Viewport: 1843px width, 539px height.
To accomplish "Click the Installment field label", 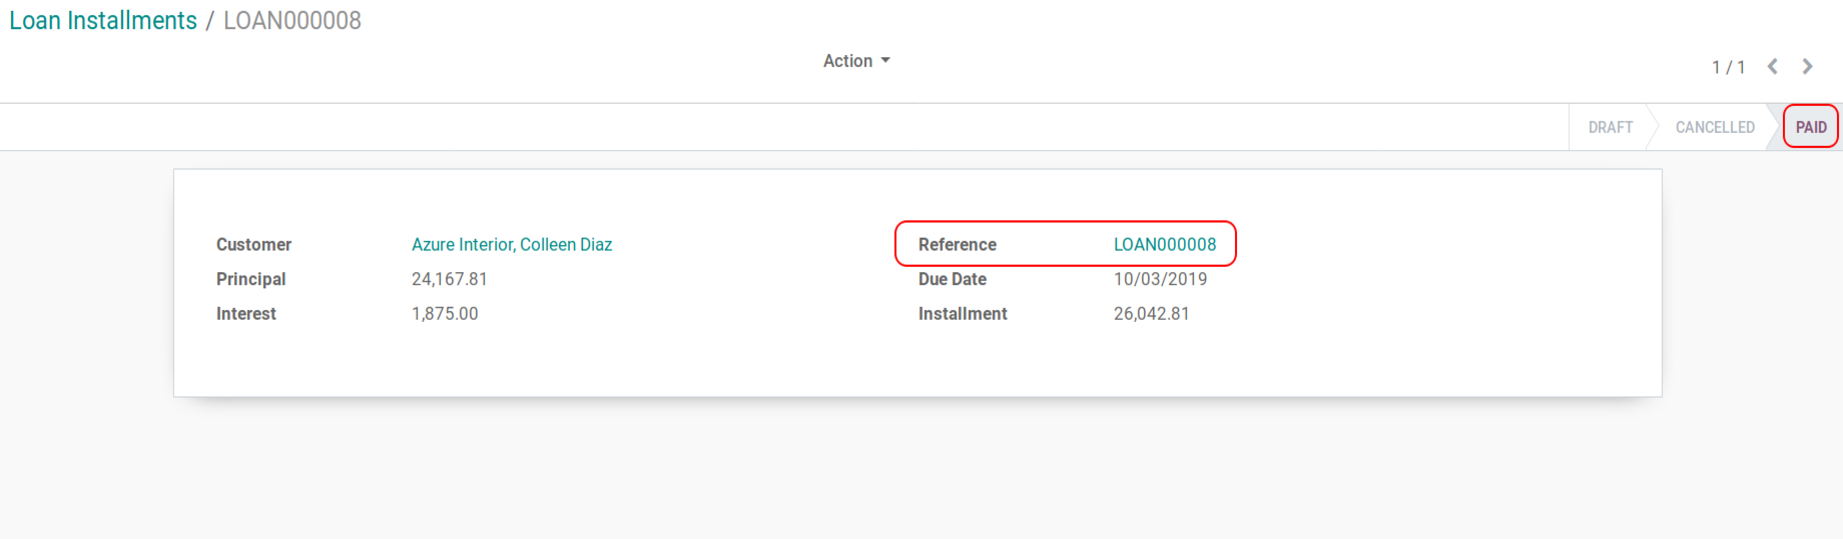I will [962, 314].
